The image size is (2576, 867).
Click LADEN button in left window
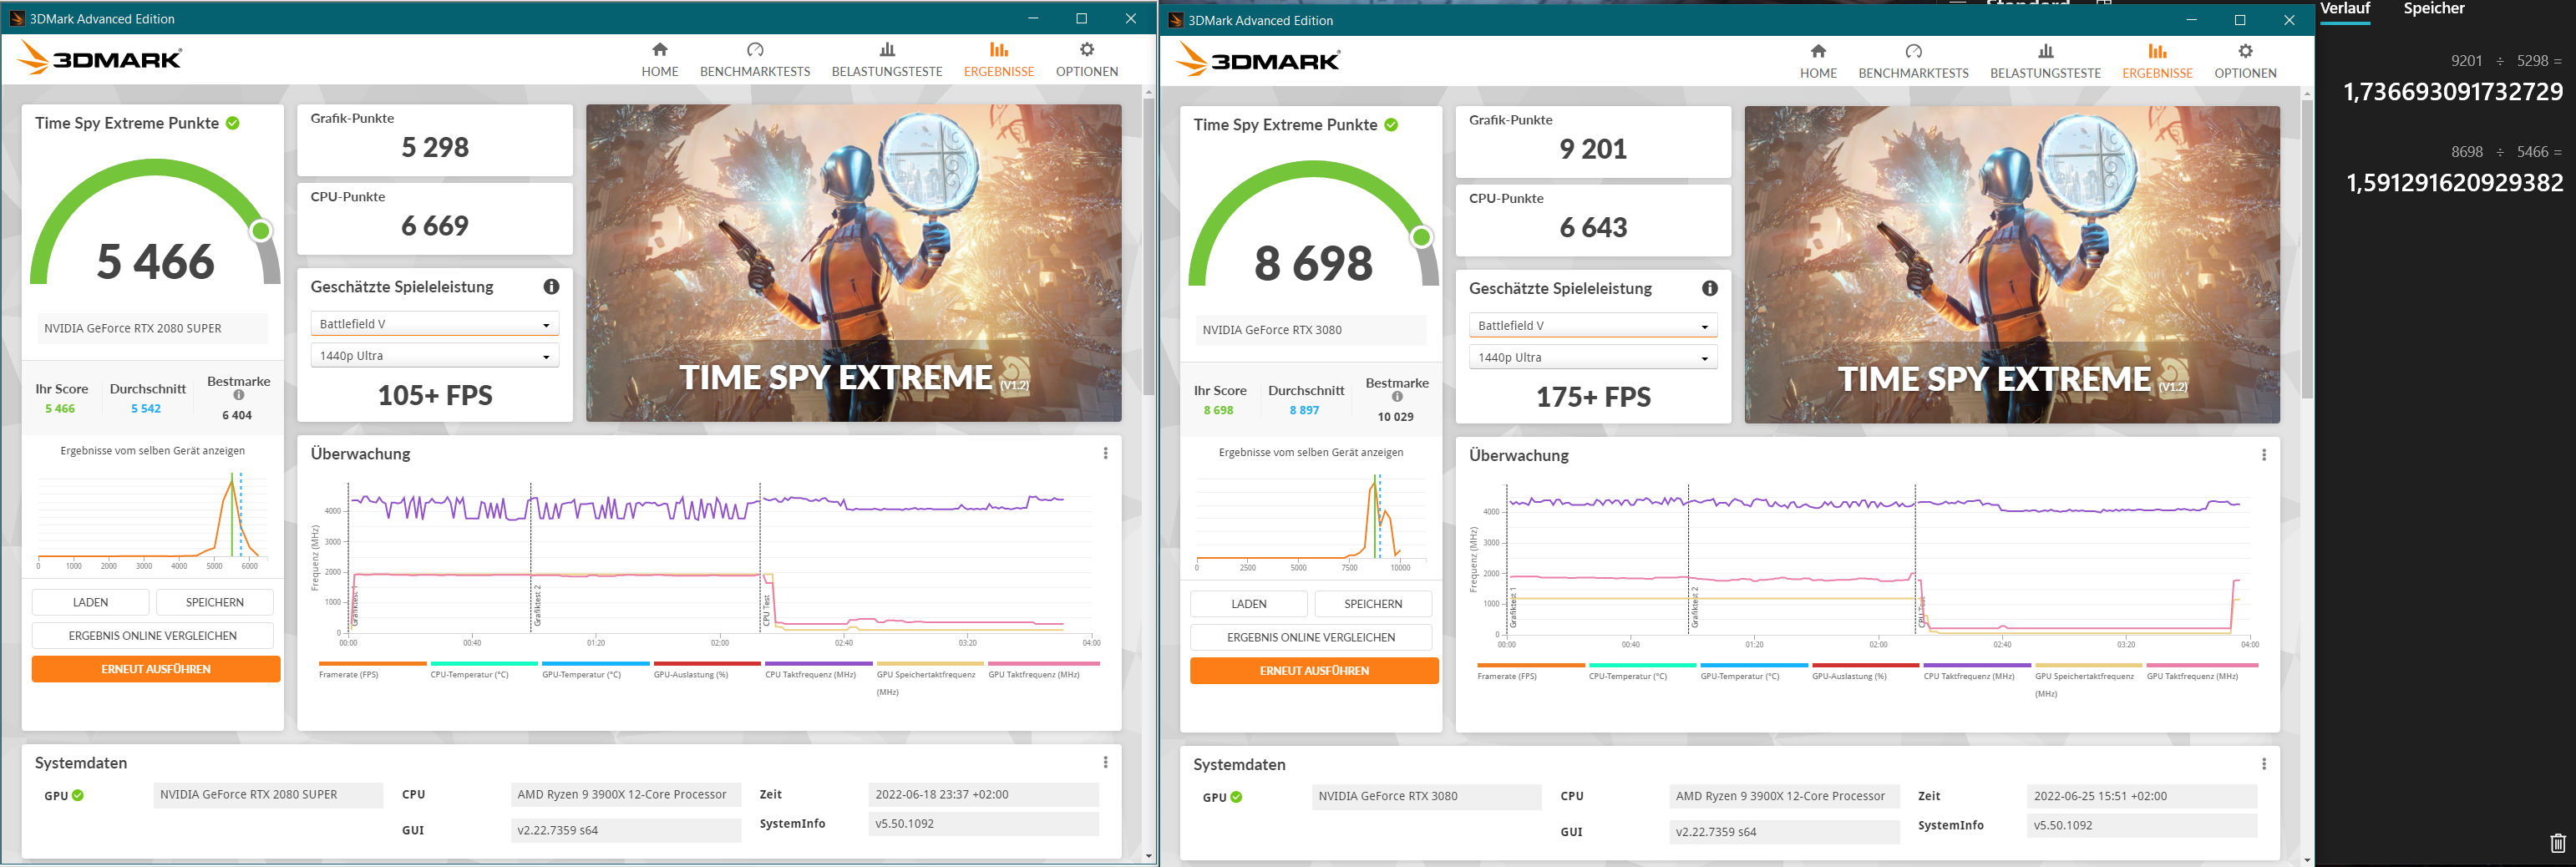(90, 603)
